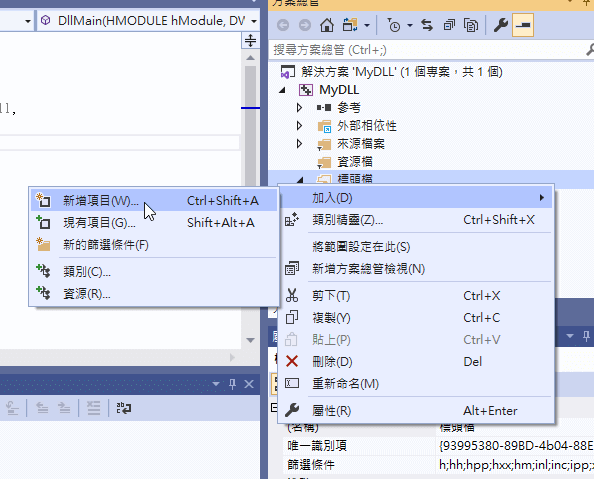
Task: Click the 搜尋方案總管 search field
Action: click(x=428, y=50)
